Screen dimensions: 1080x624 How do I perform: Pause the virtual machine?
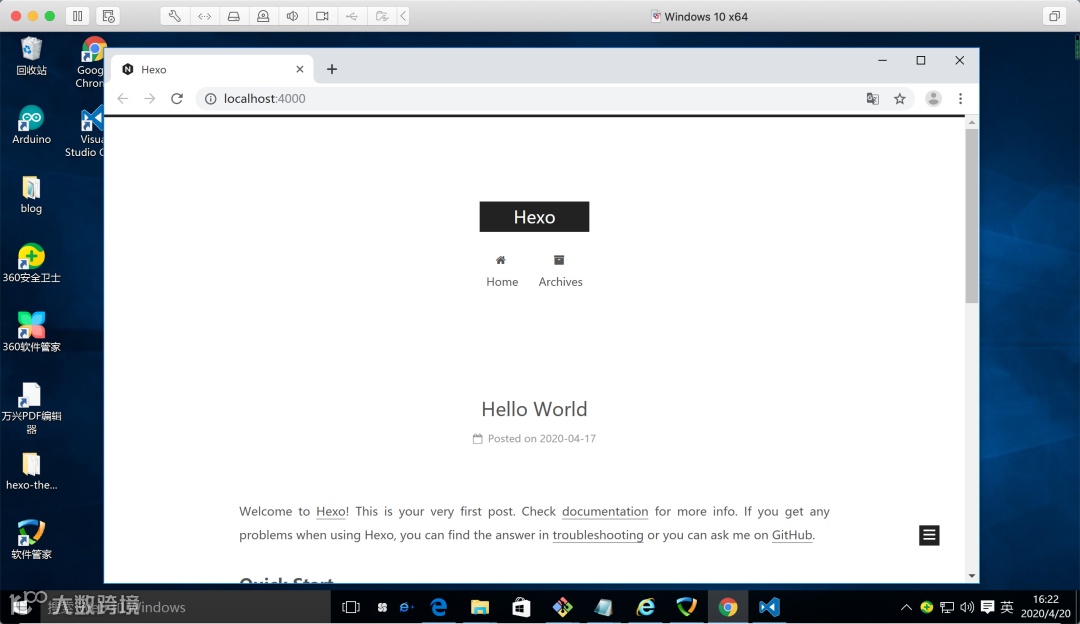click(78, 16)
